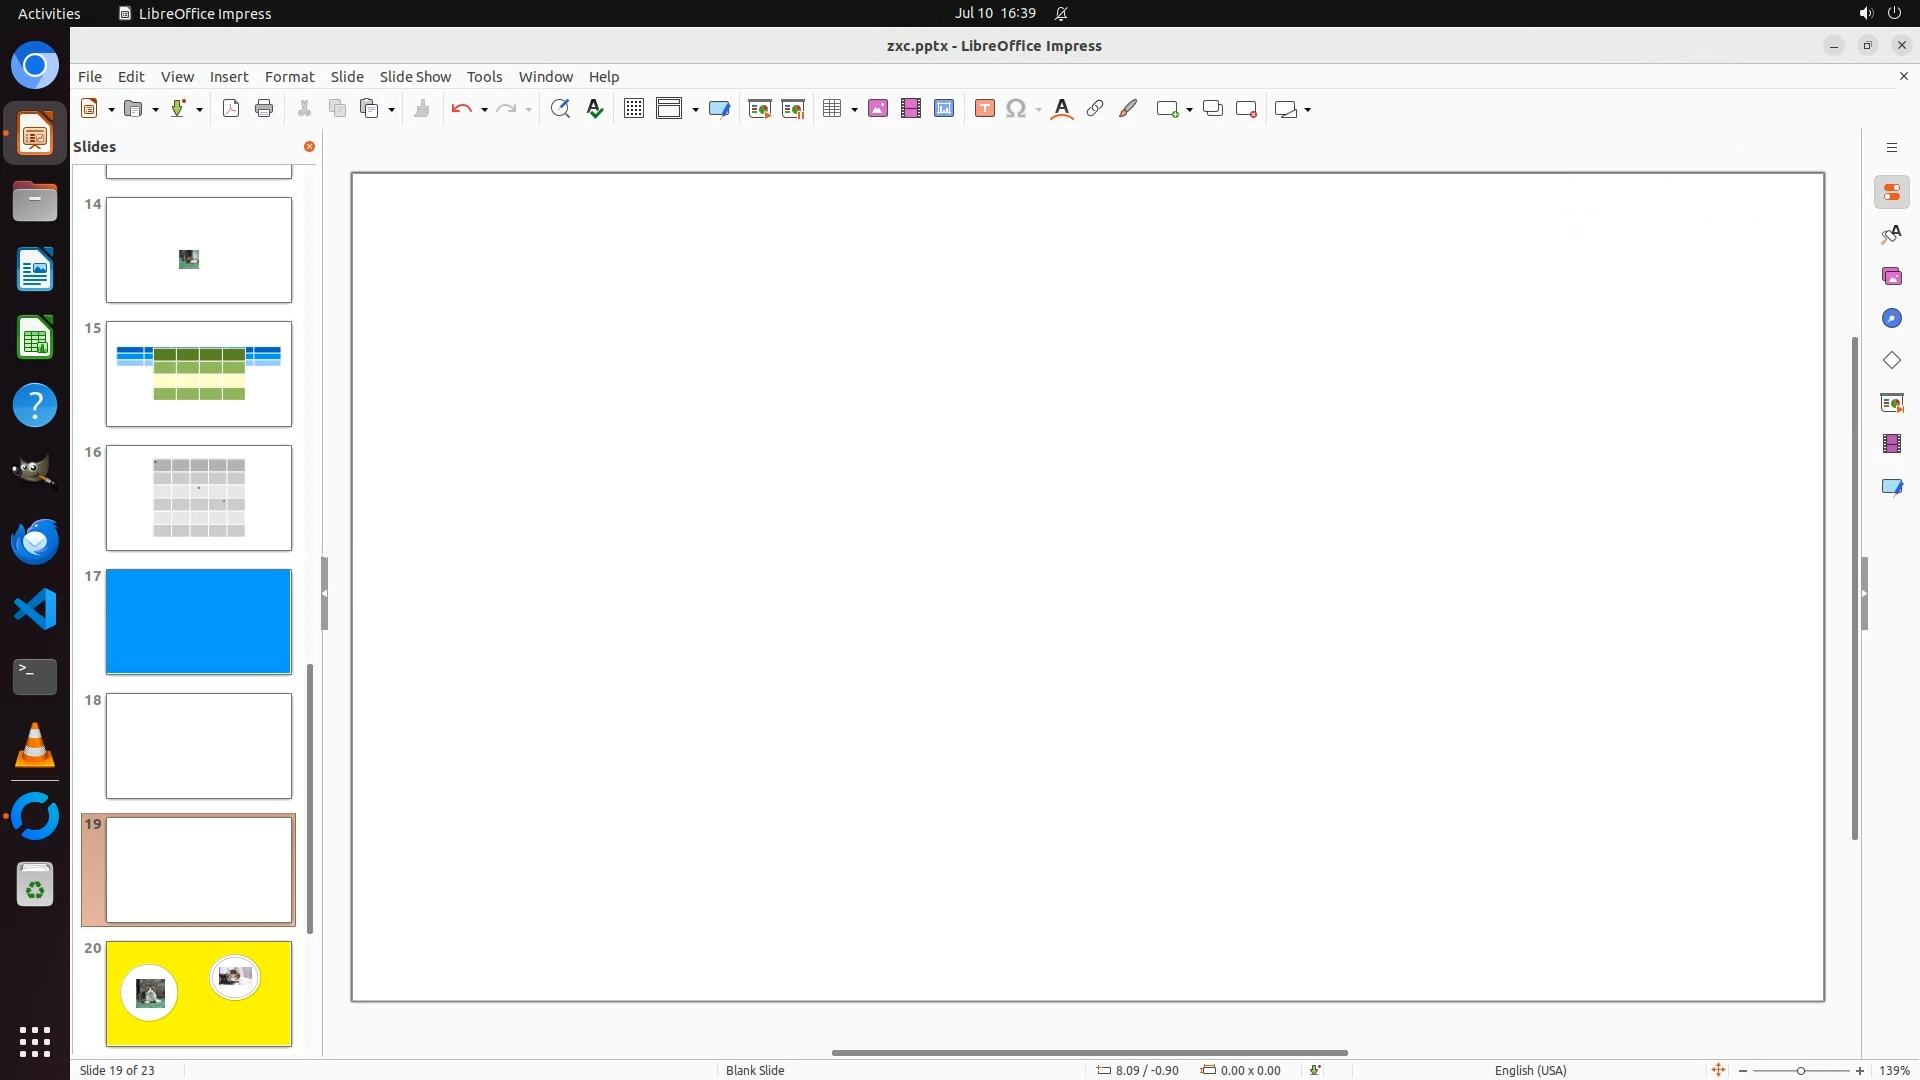This screenshot has height=1080, width=1920.
Task: Toggle Display Grid button
Action: [x=634, y=109]
